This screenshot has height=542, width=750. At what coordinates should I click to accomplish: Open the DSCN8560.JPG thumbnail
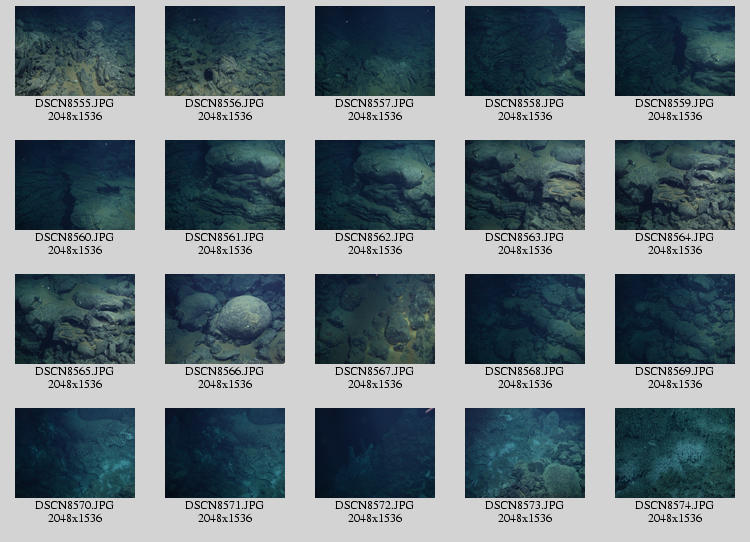click(x=75, y=185)
